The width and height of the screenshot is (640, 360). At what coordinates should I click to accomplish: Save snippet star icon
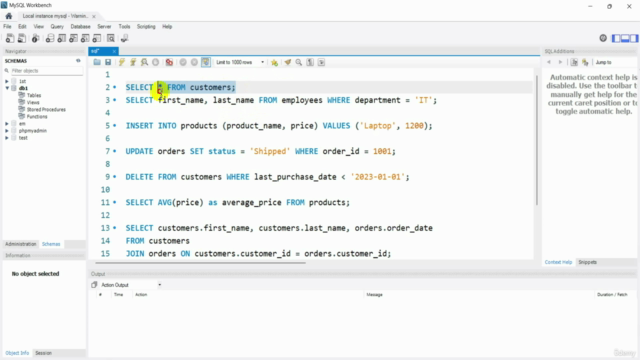coord(274,62)
